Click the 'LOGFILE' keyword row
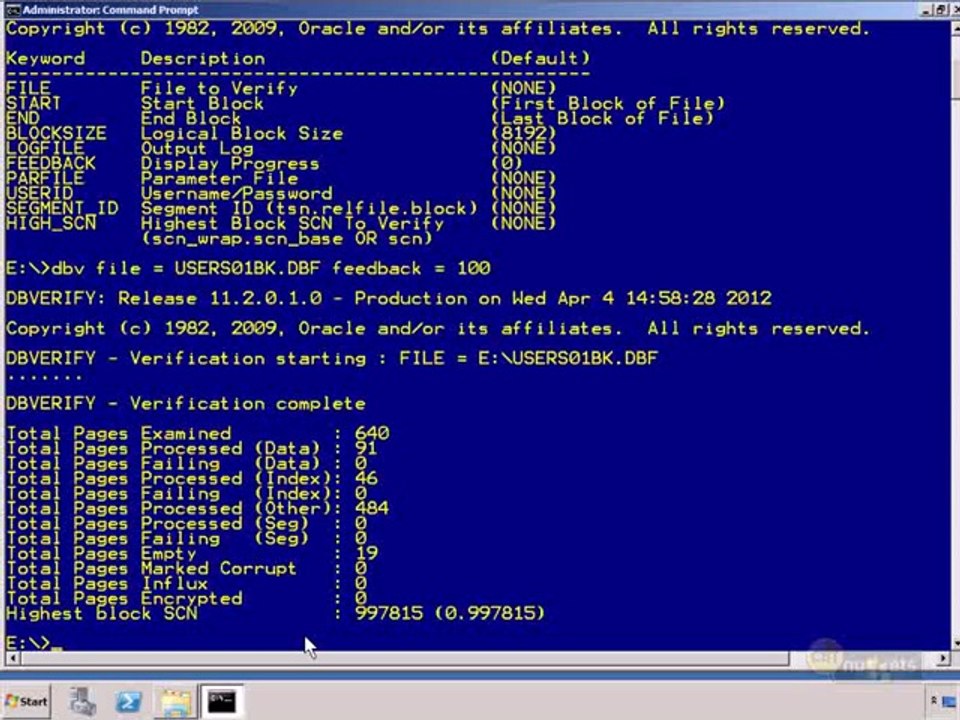The width and height of the screenshot is (960, 720). (x=281, y=148)
